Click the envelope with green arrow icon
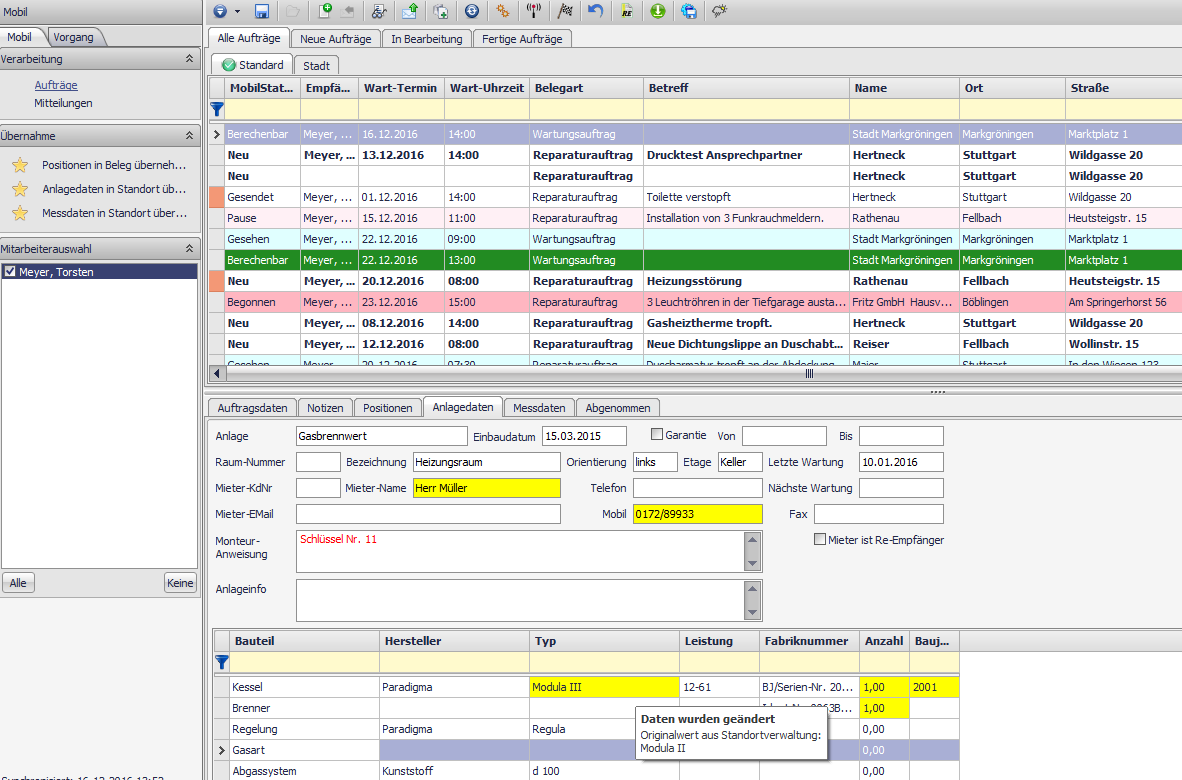 pos(409,12)
